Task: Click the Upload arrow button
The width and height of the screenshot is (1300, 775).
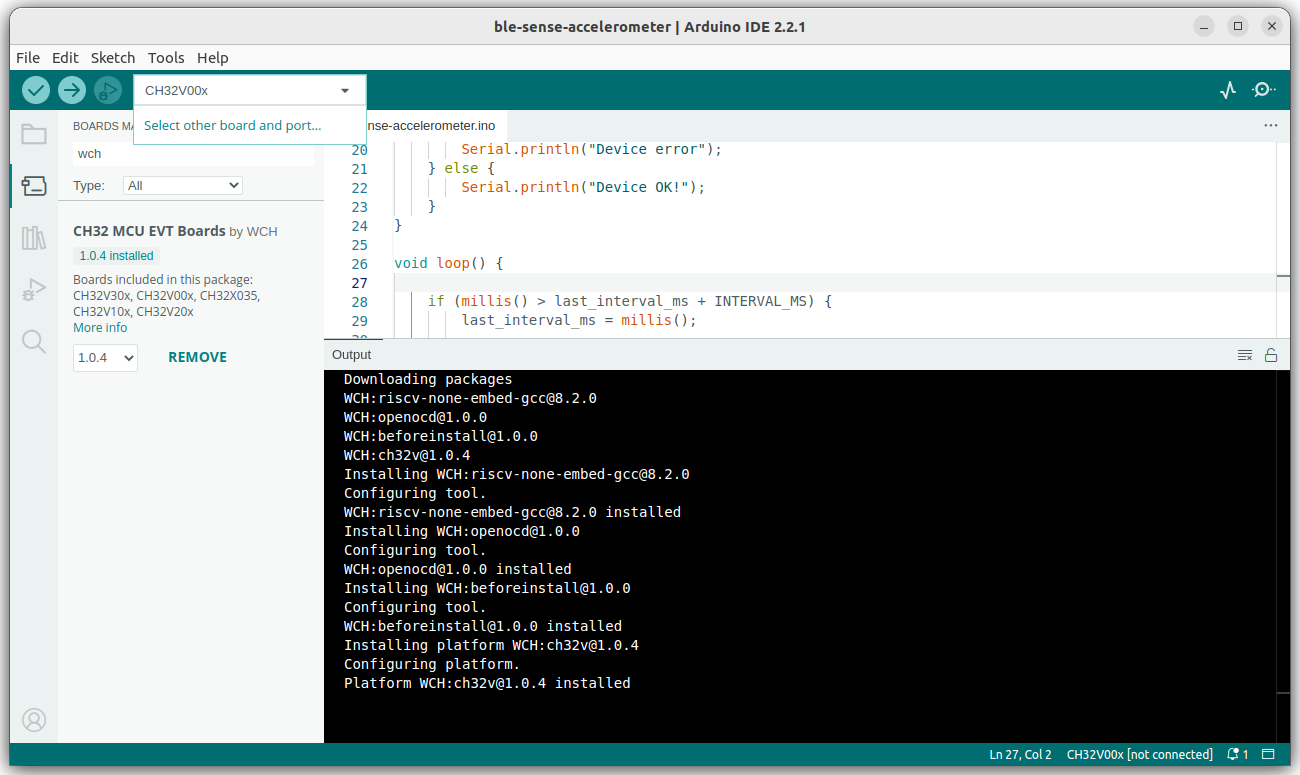Action: coord(72,90)
